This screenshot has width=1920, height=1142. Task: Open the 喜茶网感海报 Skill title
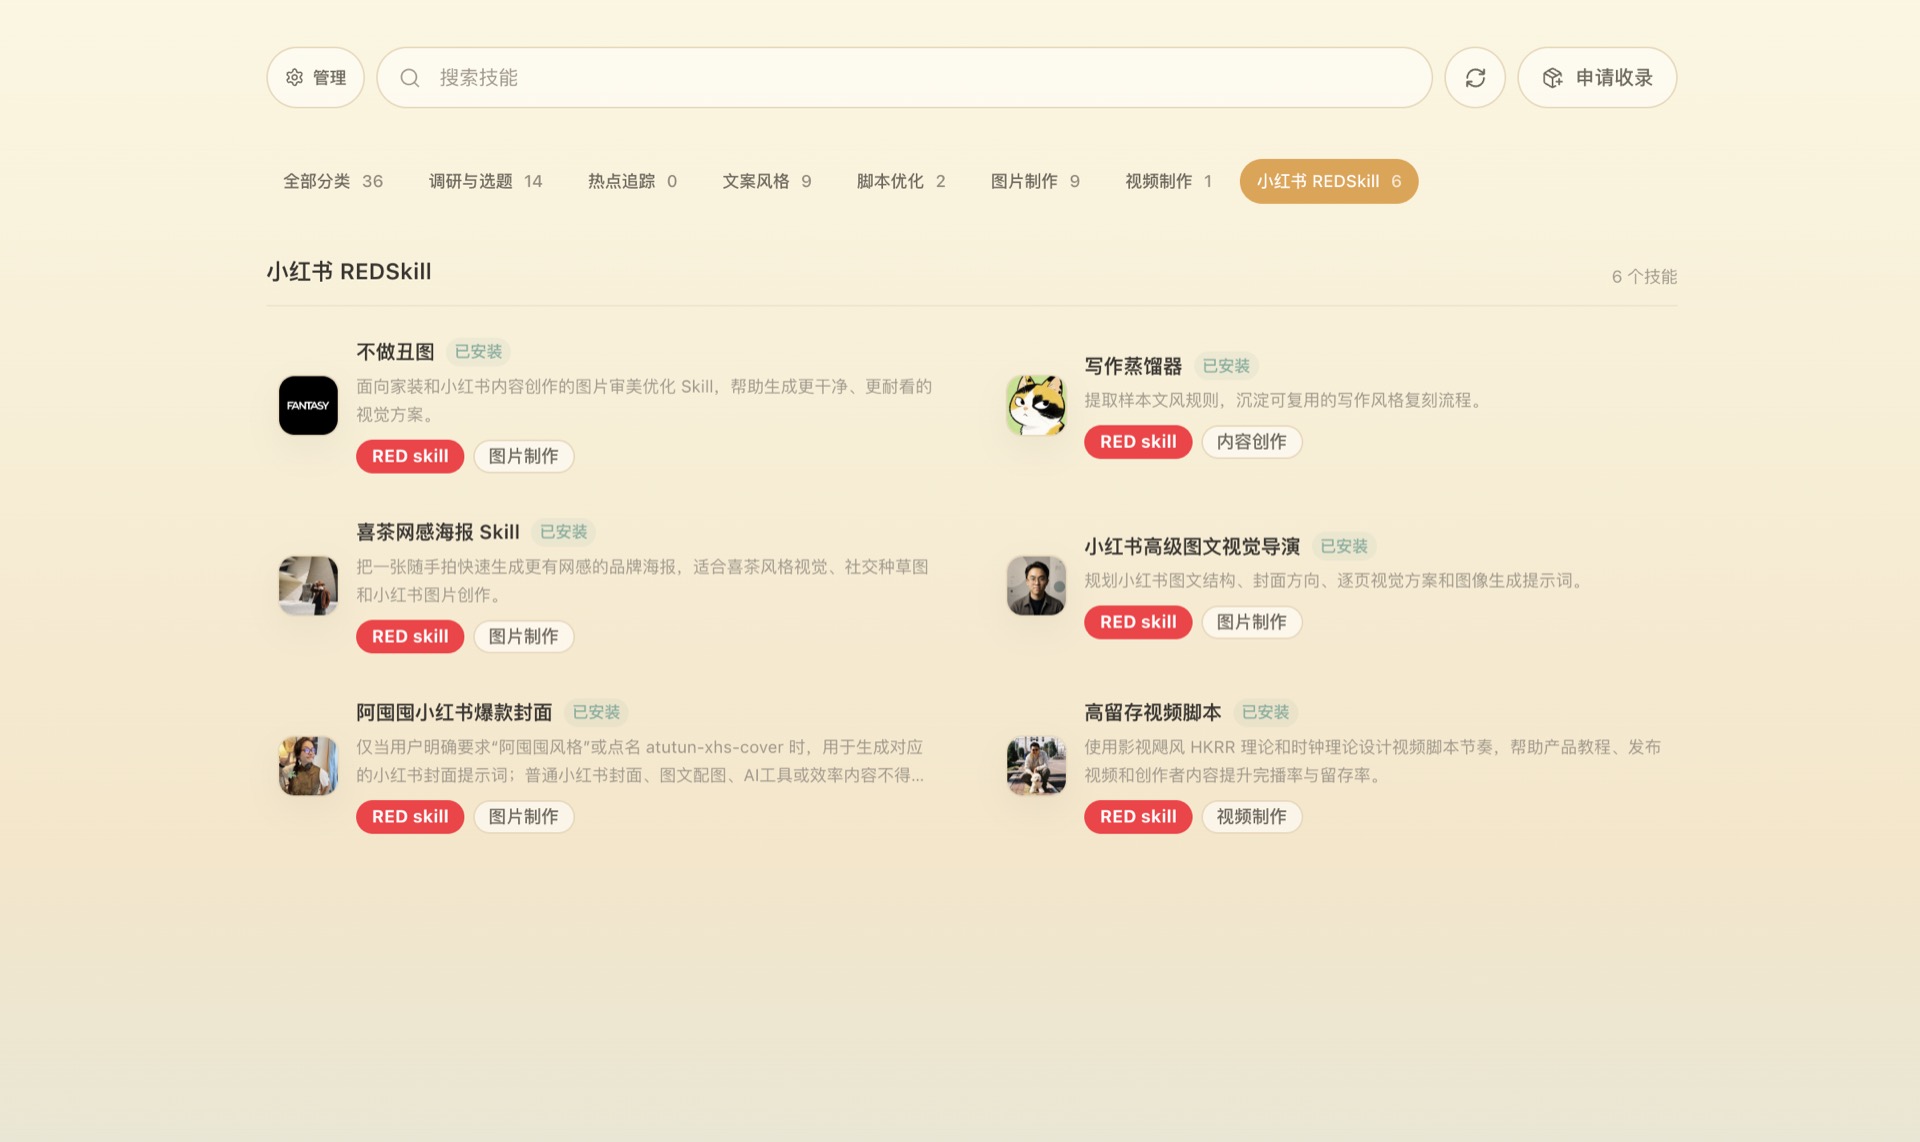coord(438,532)
